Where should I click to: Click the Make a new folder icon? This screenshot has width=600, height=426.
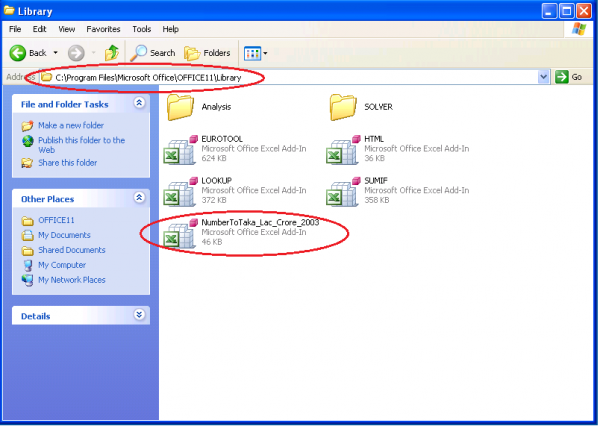(27, 126)
